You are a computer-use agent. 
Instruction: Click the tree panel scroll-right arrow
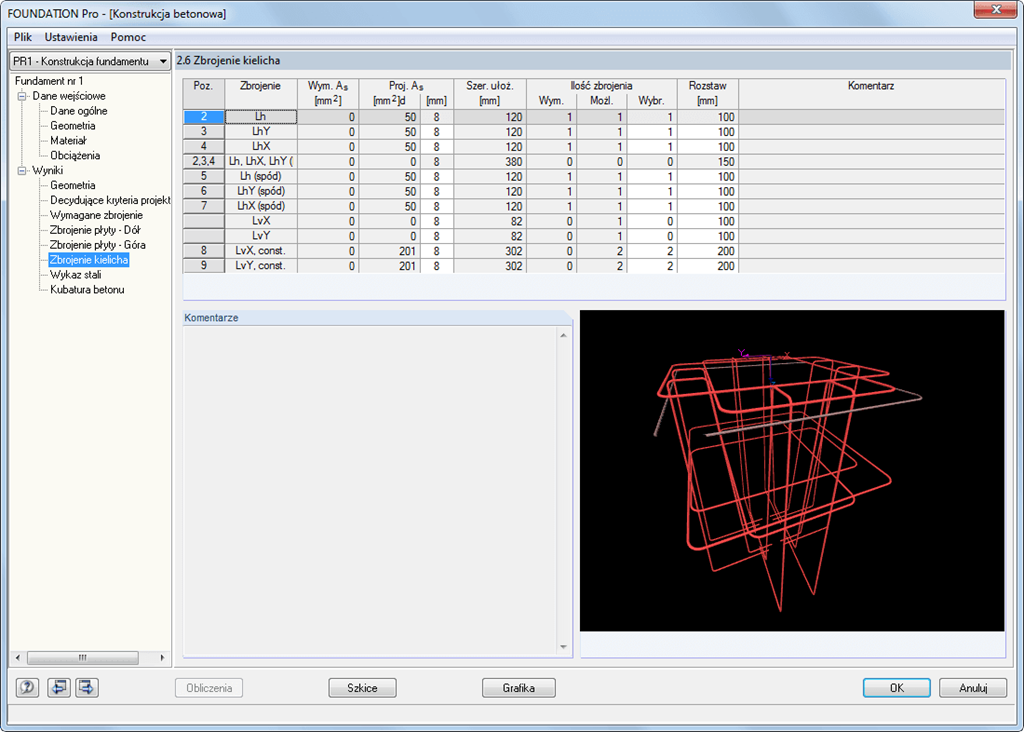(x=162, y=658)
